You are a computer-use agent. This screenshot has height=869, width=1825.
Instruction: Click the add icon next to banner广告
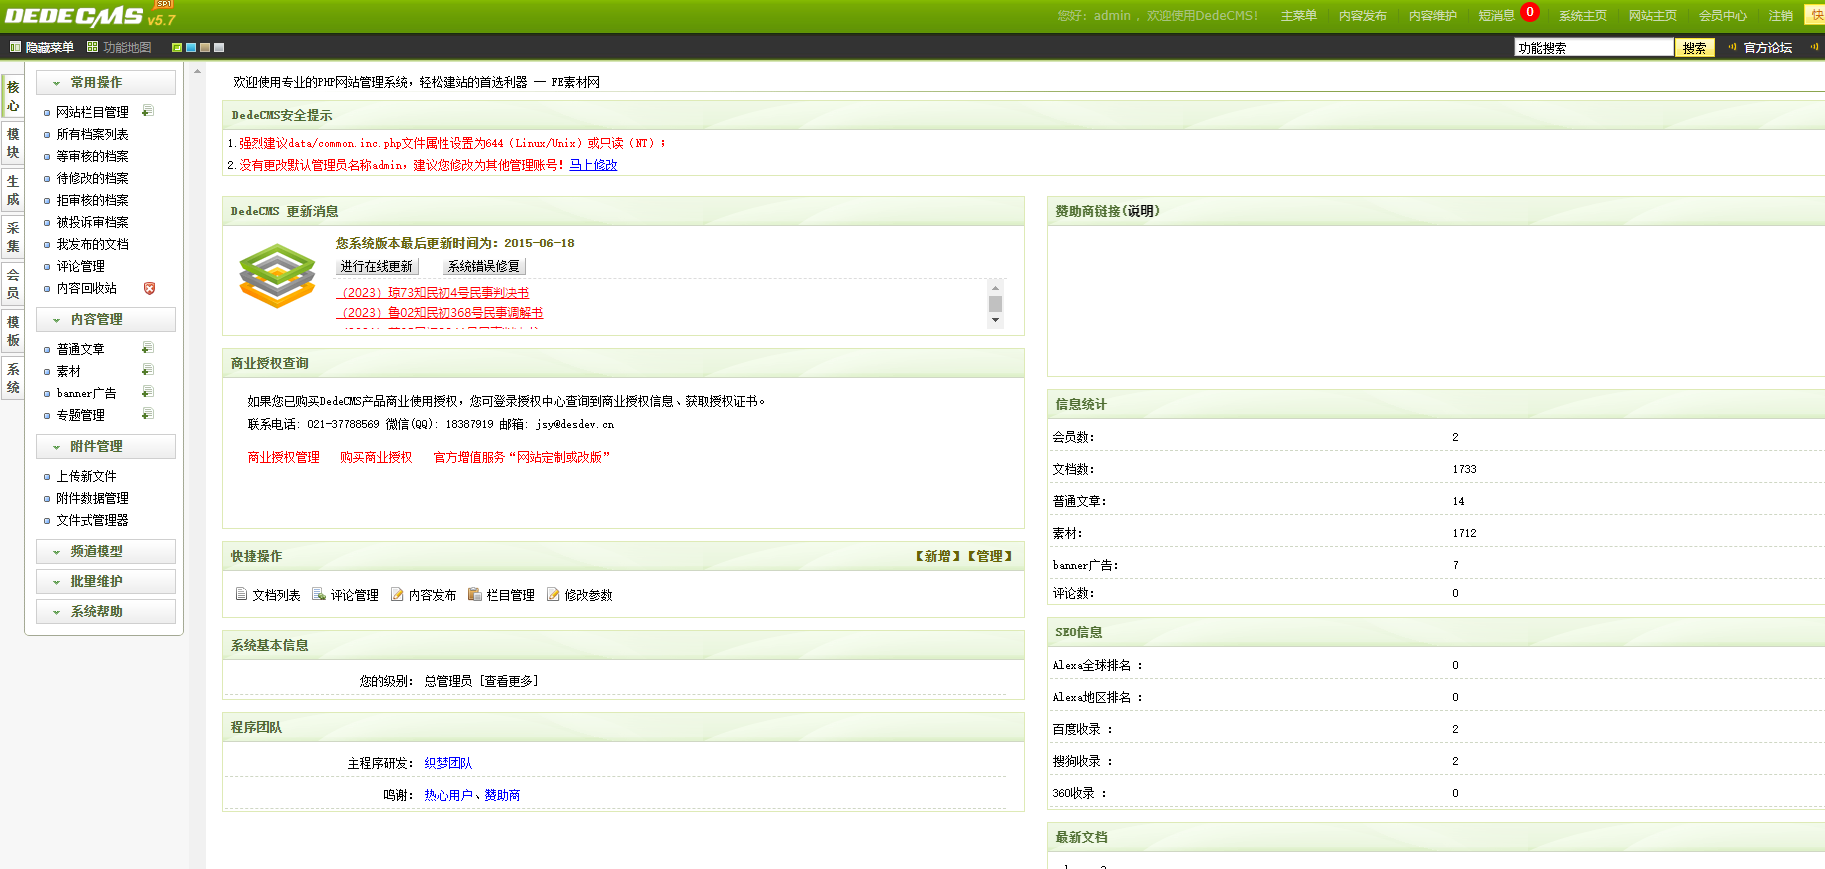(x=147, y=392)
